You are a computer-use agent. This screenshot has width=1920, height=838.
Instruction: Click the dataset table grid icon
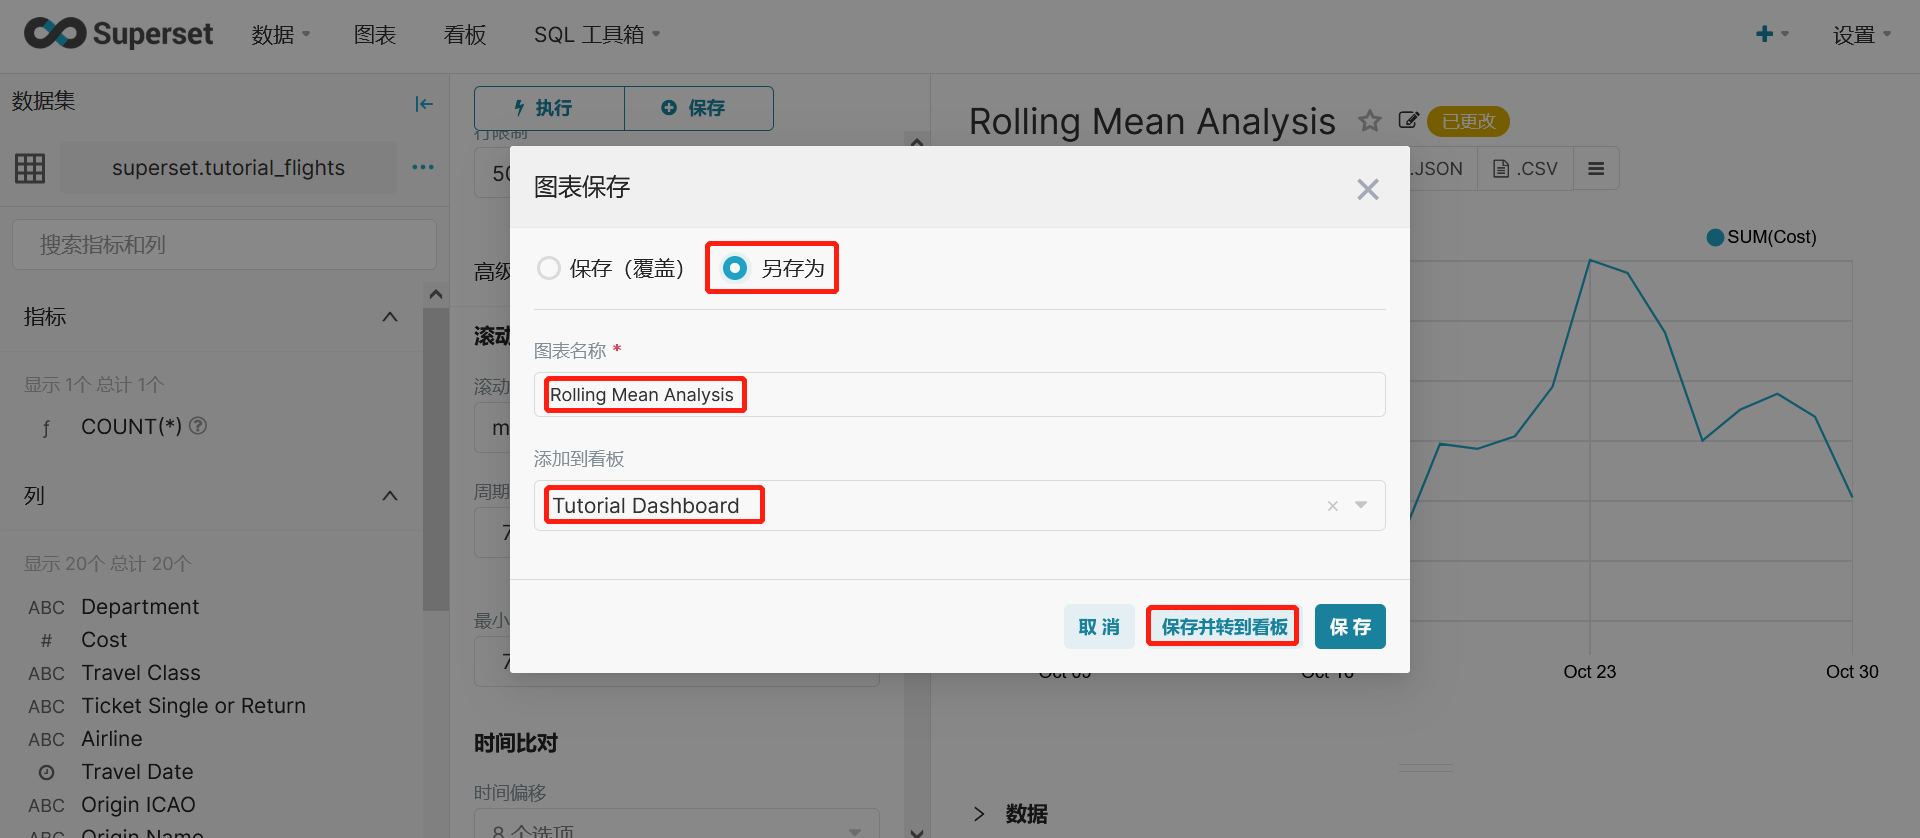pos(30,168)
